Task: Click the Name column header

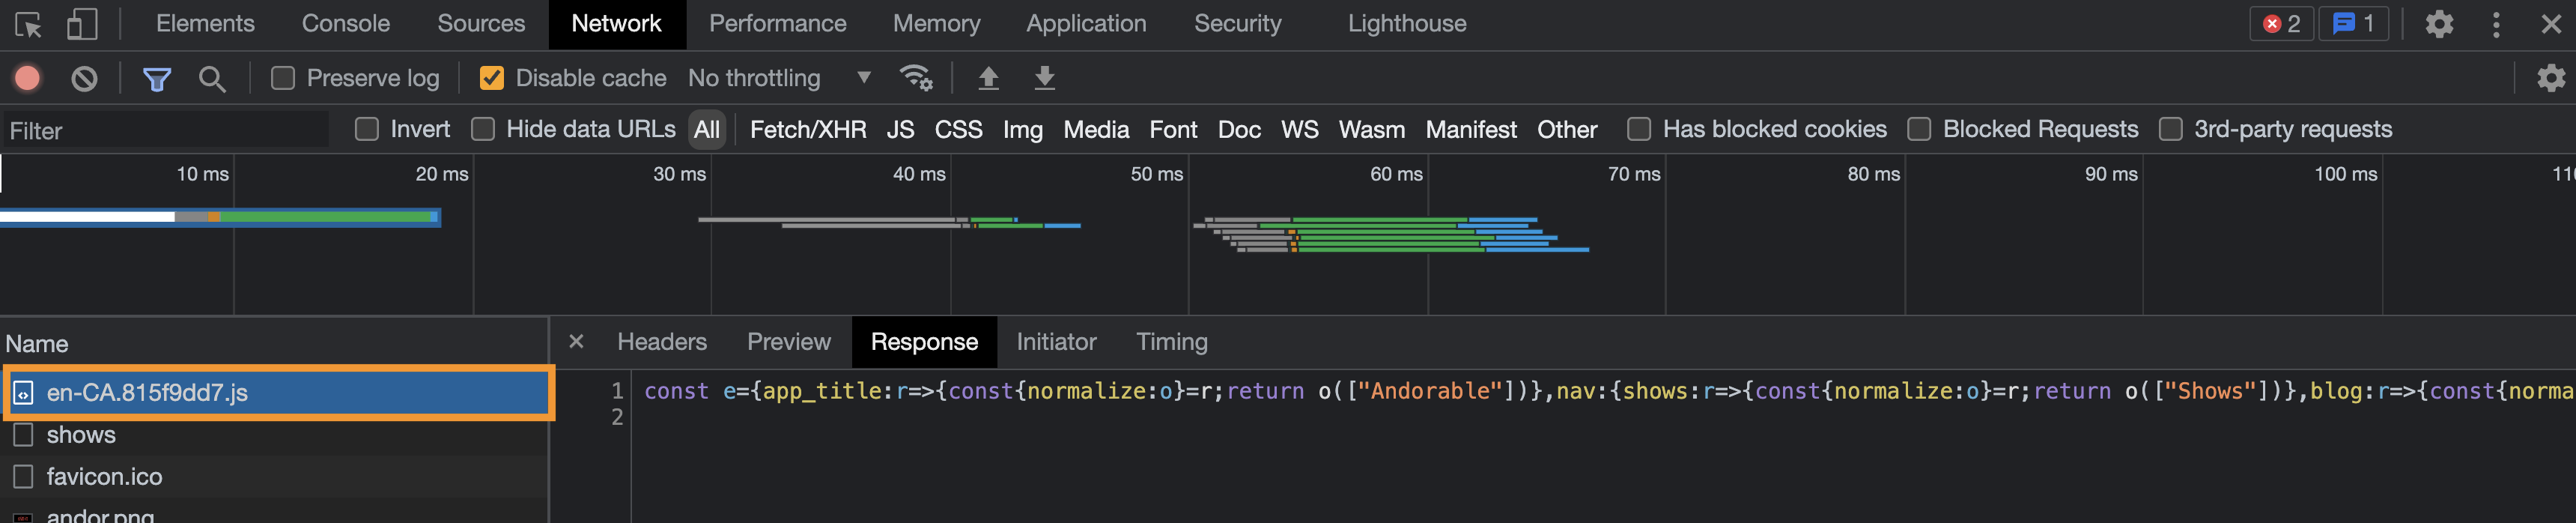Action: (274, 344)
